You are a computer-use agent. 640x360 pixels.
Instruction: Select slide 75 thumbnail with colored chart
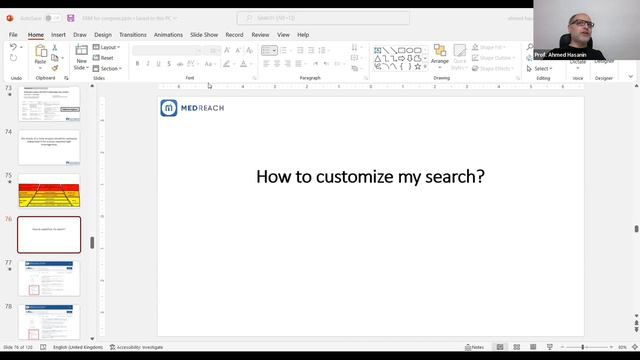click(49, 191)
